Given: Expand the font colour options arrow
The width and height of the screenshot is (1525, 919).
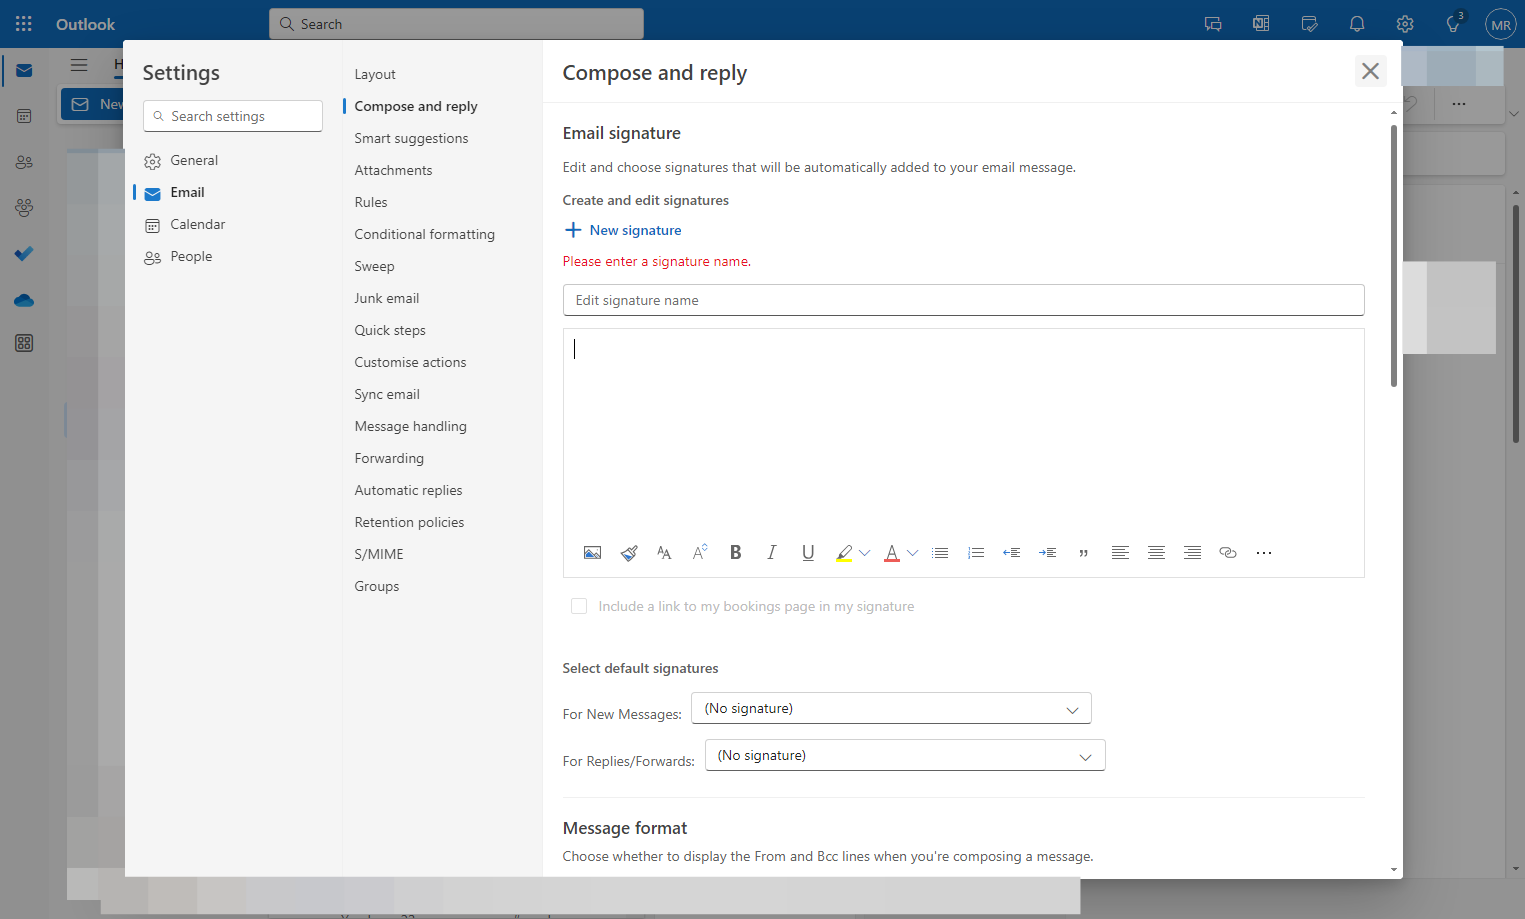Looking at the screenshot, I should pos(913,553).
